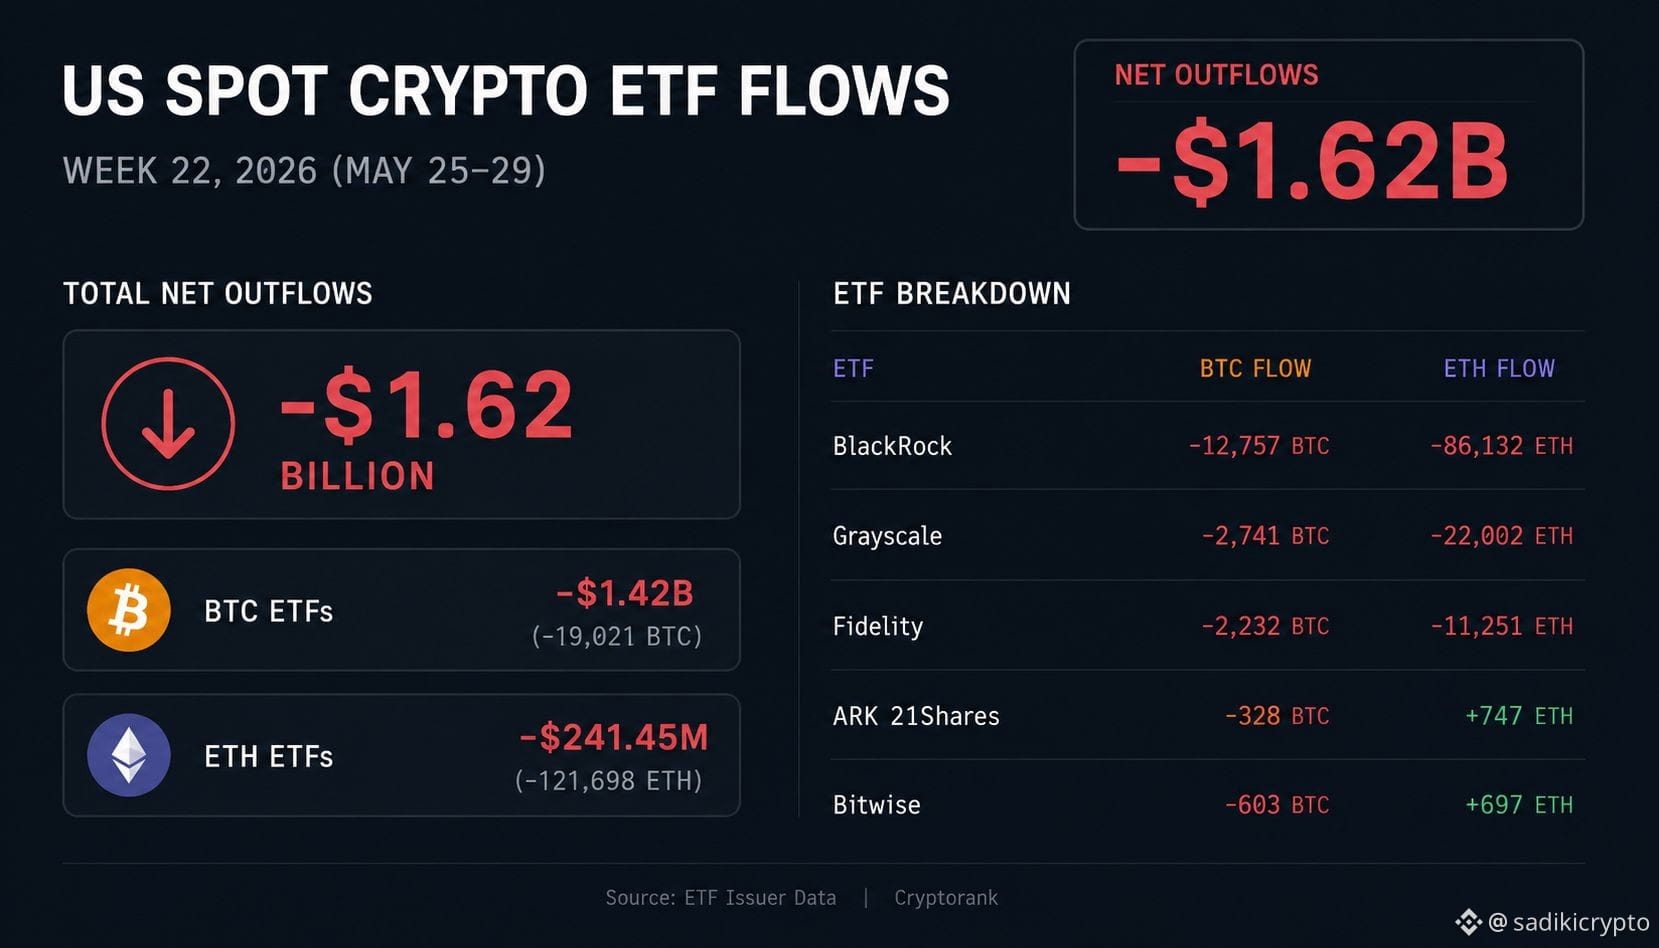
Task: Click the +747 ETH green value
Action: point(1518,716)
